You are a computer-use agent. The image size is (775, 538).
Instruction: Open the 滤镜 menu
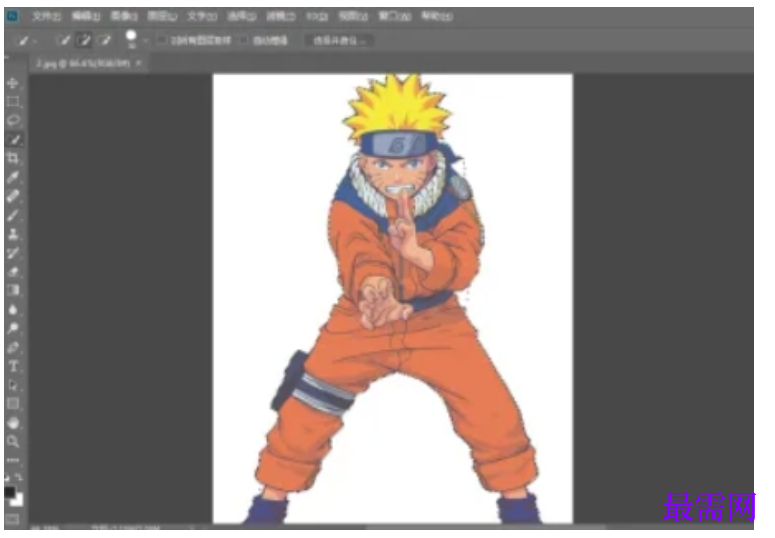[280, 16]
